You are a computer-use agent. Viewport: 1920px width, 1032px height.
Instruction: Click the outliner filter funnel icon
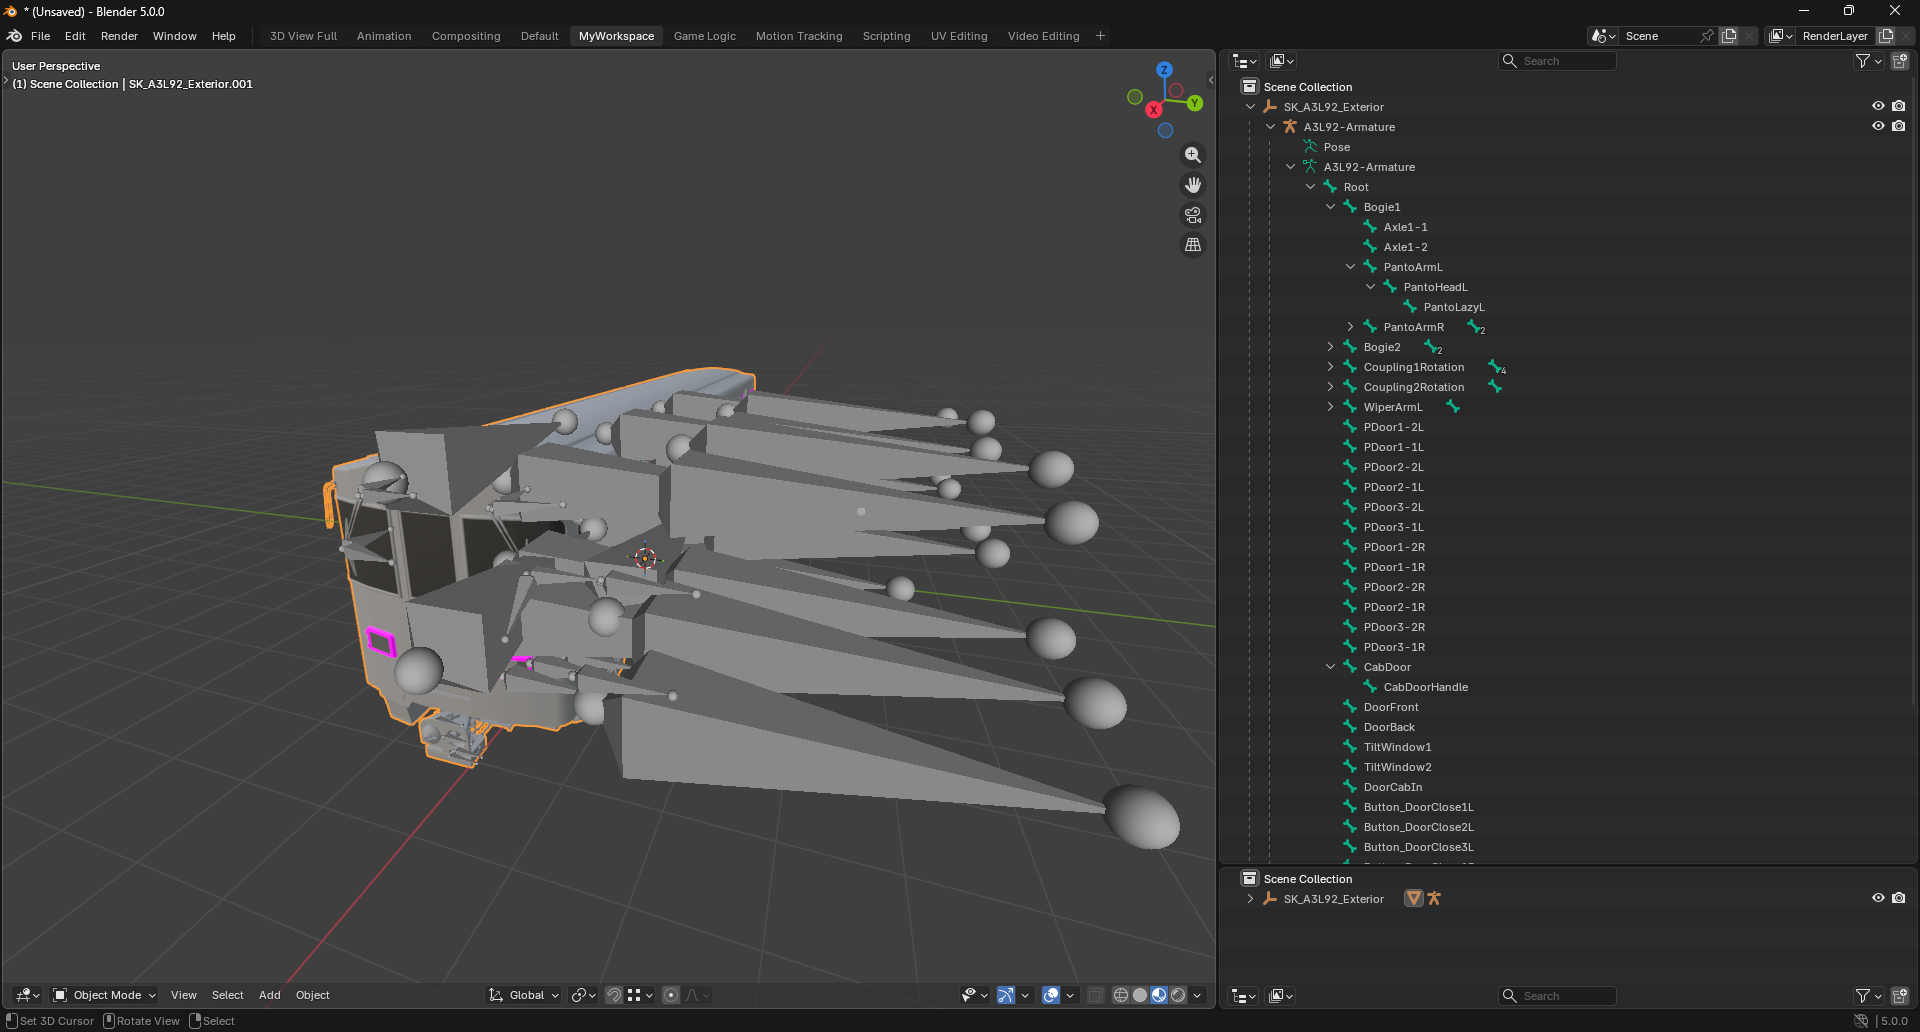[1862, 61]
